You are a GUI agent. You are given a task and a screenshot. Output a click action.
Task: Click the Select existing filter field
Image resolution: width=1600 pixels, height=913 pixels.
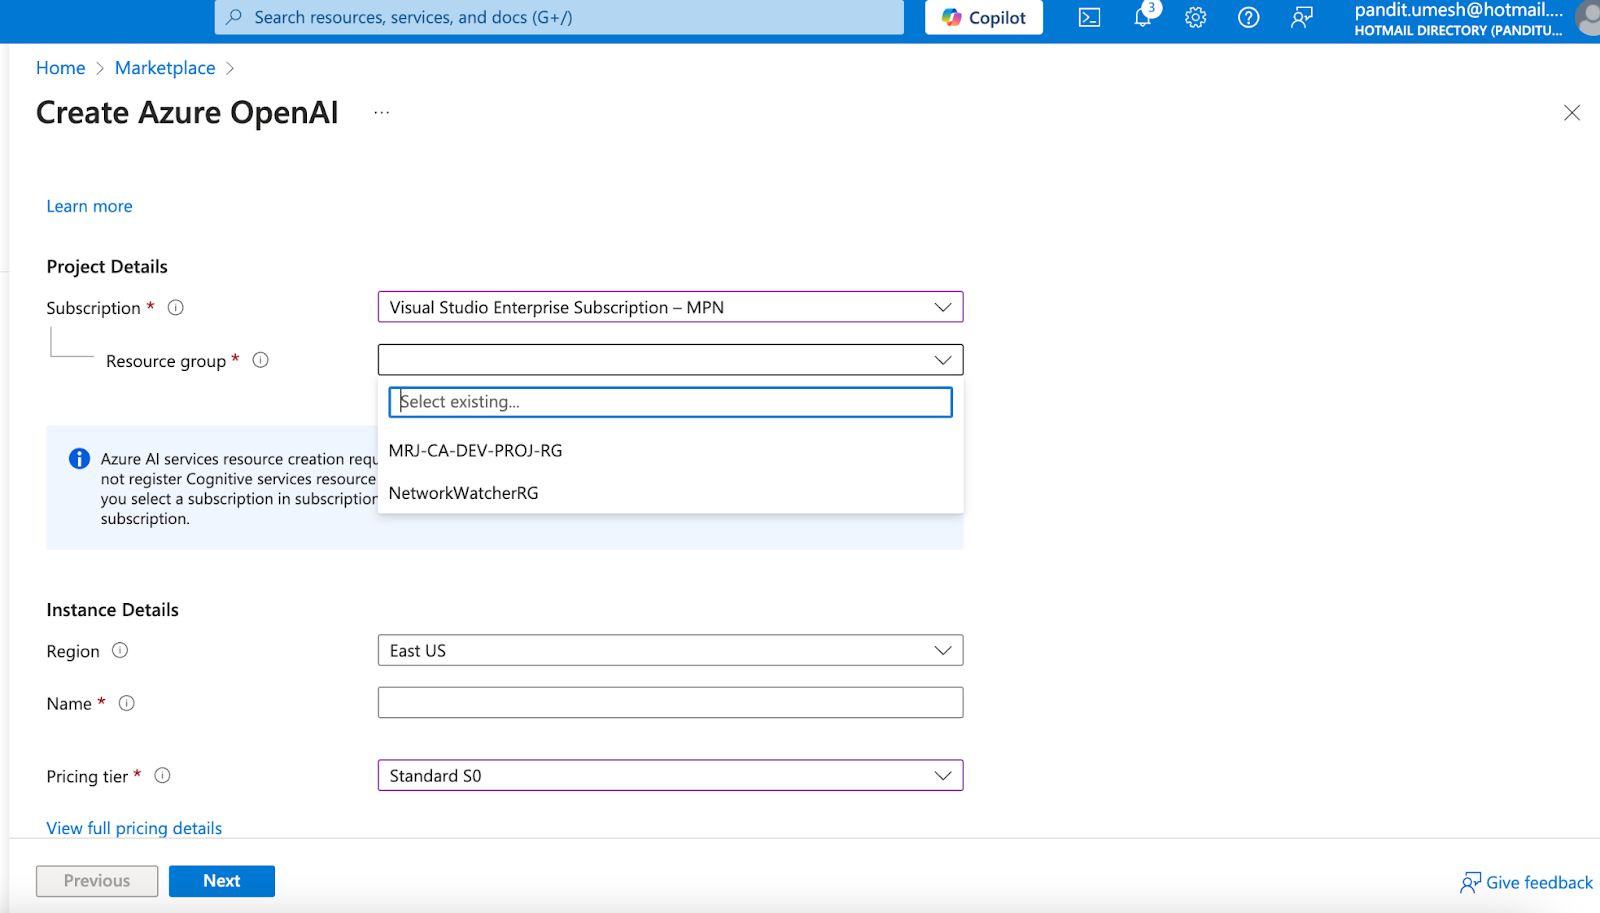(670, 402)
